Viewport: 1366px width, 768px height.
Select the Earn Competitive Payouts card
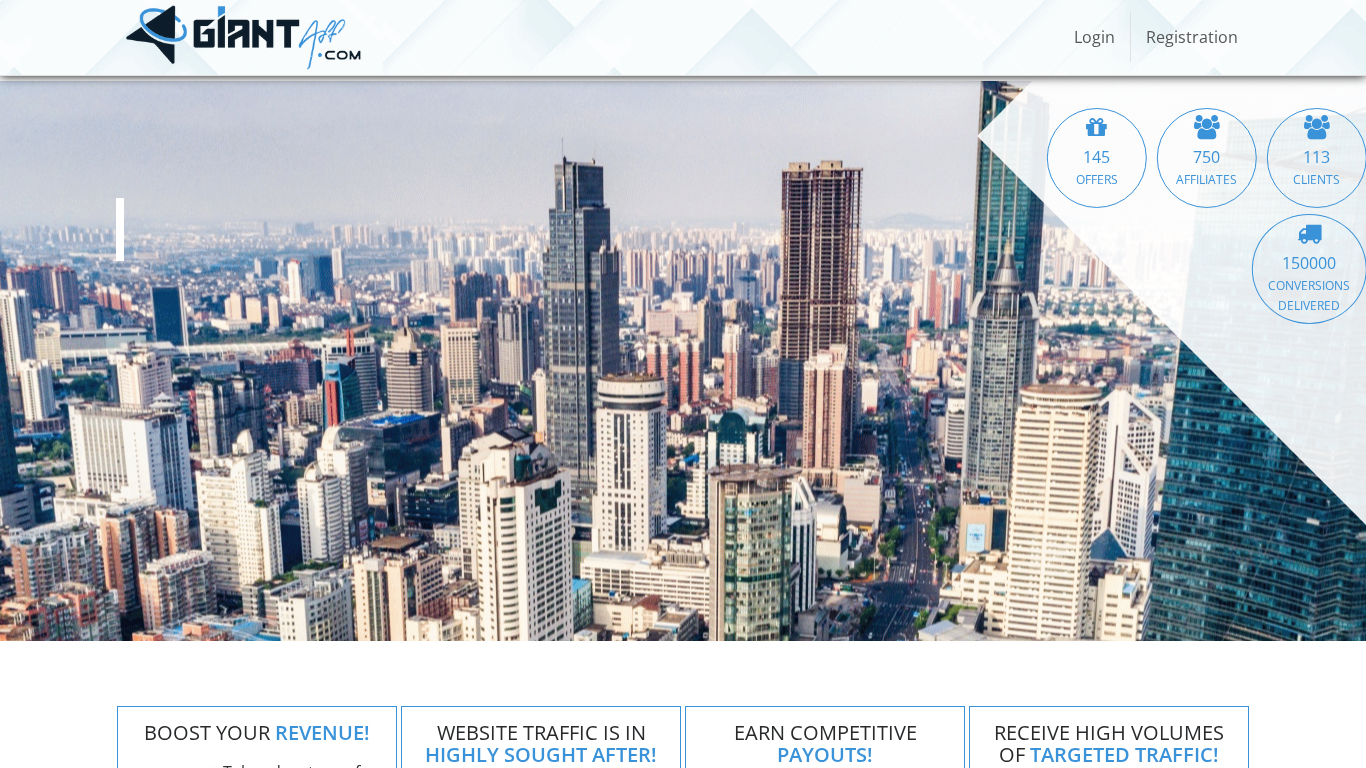(x=825, y=743)
